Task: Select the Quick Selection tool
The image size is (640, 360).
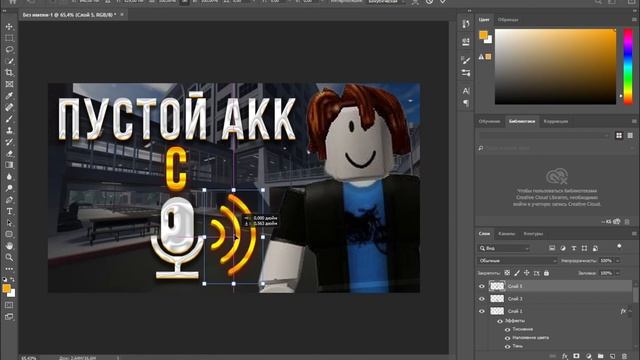Action: (9, 61)
